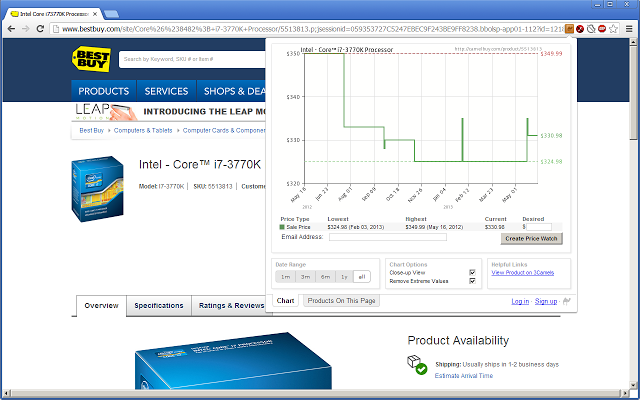Click the AdBlock stop-sign icon
Viewport: 640px width, 400px height.
pyautogui.click(x=602, y=29)
